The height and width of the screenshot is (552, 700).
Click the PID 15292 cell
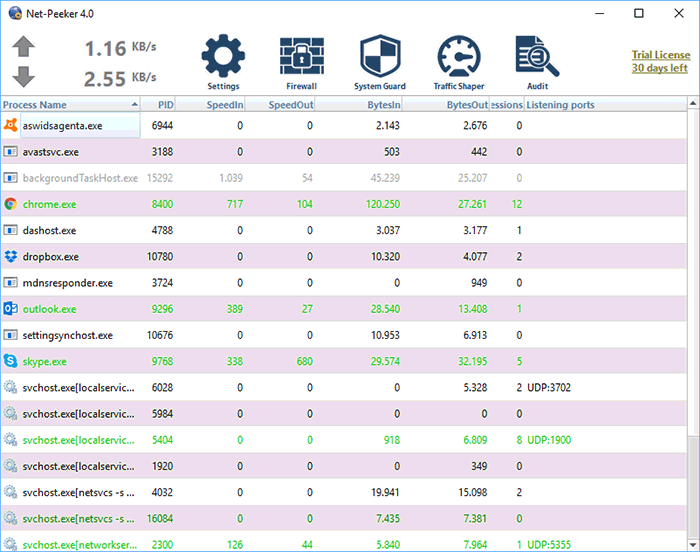coord(160,178)
